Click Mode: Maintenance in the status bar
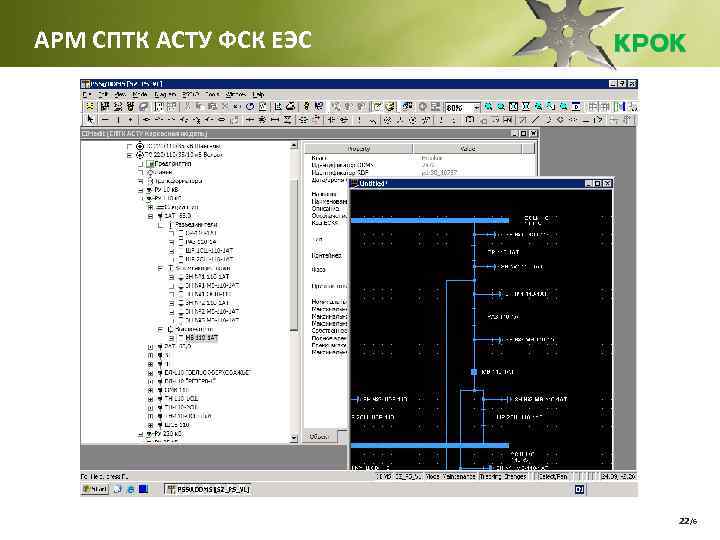This screenshot has width=720, height=540. coord(450,477)
